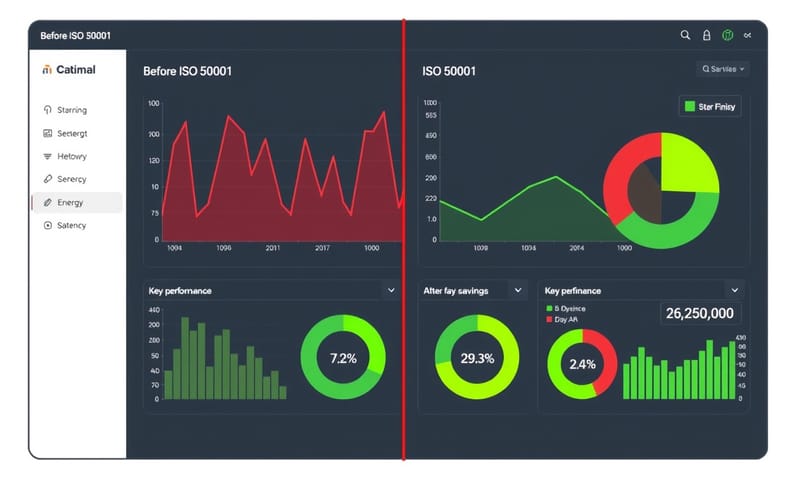Screen dimensions: 800x480
Task: Click the Starring sidebar icon
Action: [48, 110]
